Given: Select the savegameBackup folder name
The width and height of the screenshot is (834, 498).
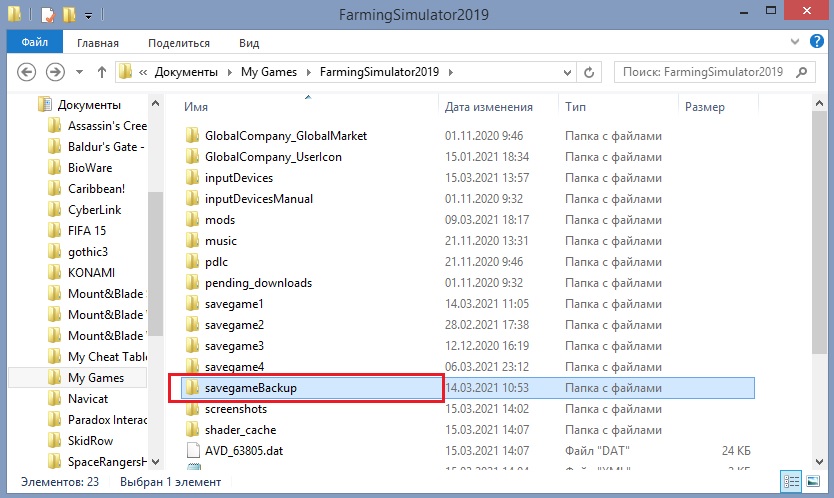Looking at the screenshot, I should [251, 388].
